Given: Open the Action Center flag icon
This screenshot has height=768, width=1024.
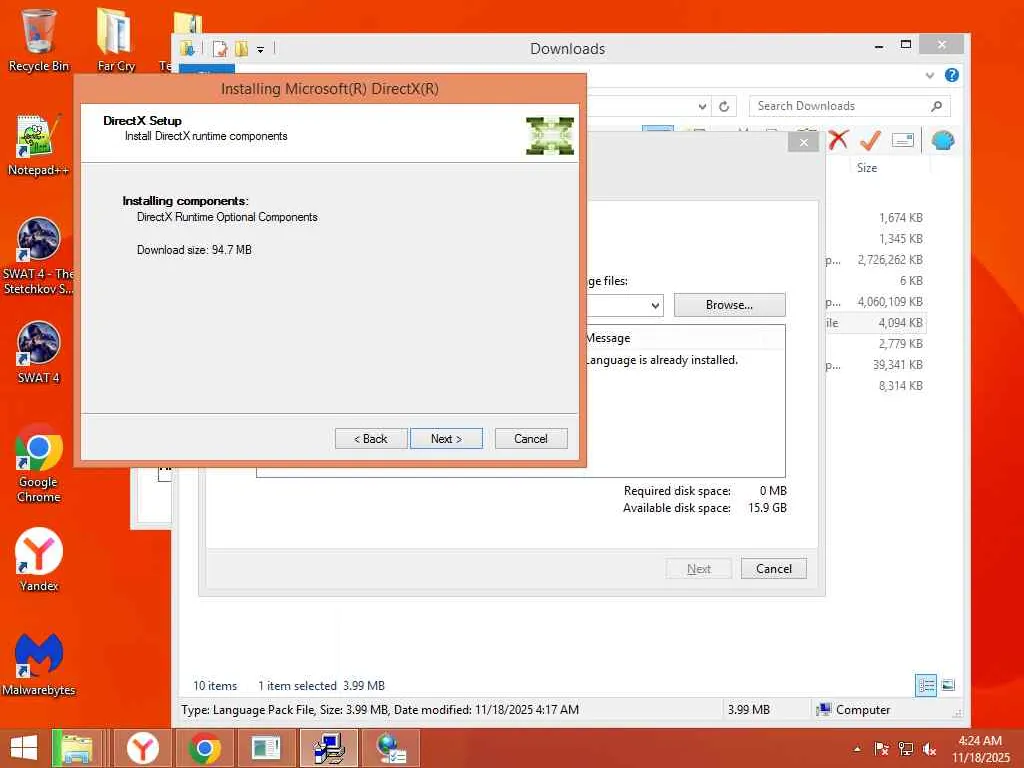Looking at the screenshot, I should (x=881, y=749).
